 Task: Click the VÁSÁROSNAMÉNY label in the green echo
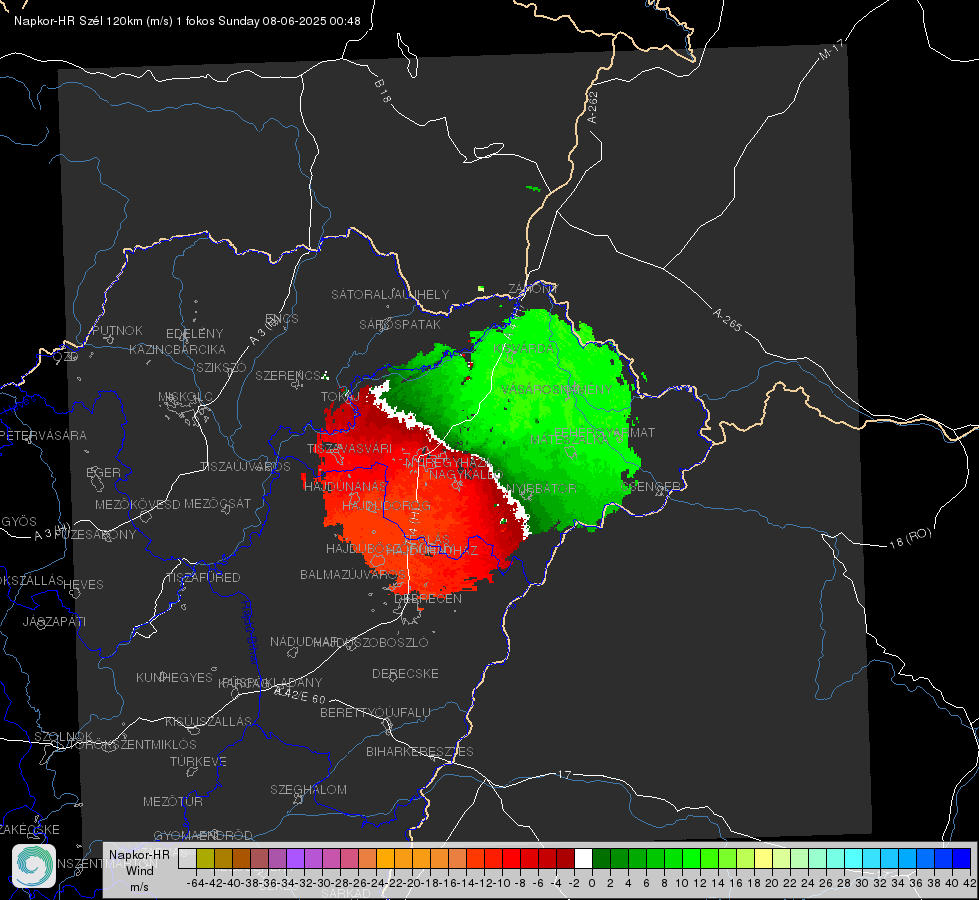(556, 389)
